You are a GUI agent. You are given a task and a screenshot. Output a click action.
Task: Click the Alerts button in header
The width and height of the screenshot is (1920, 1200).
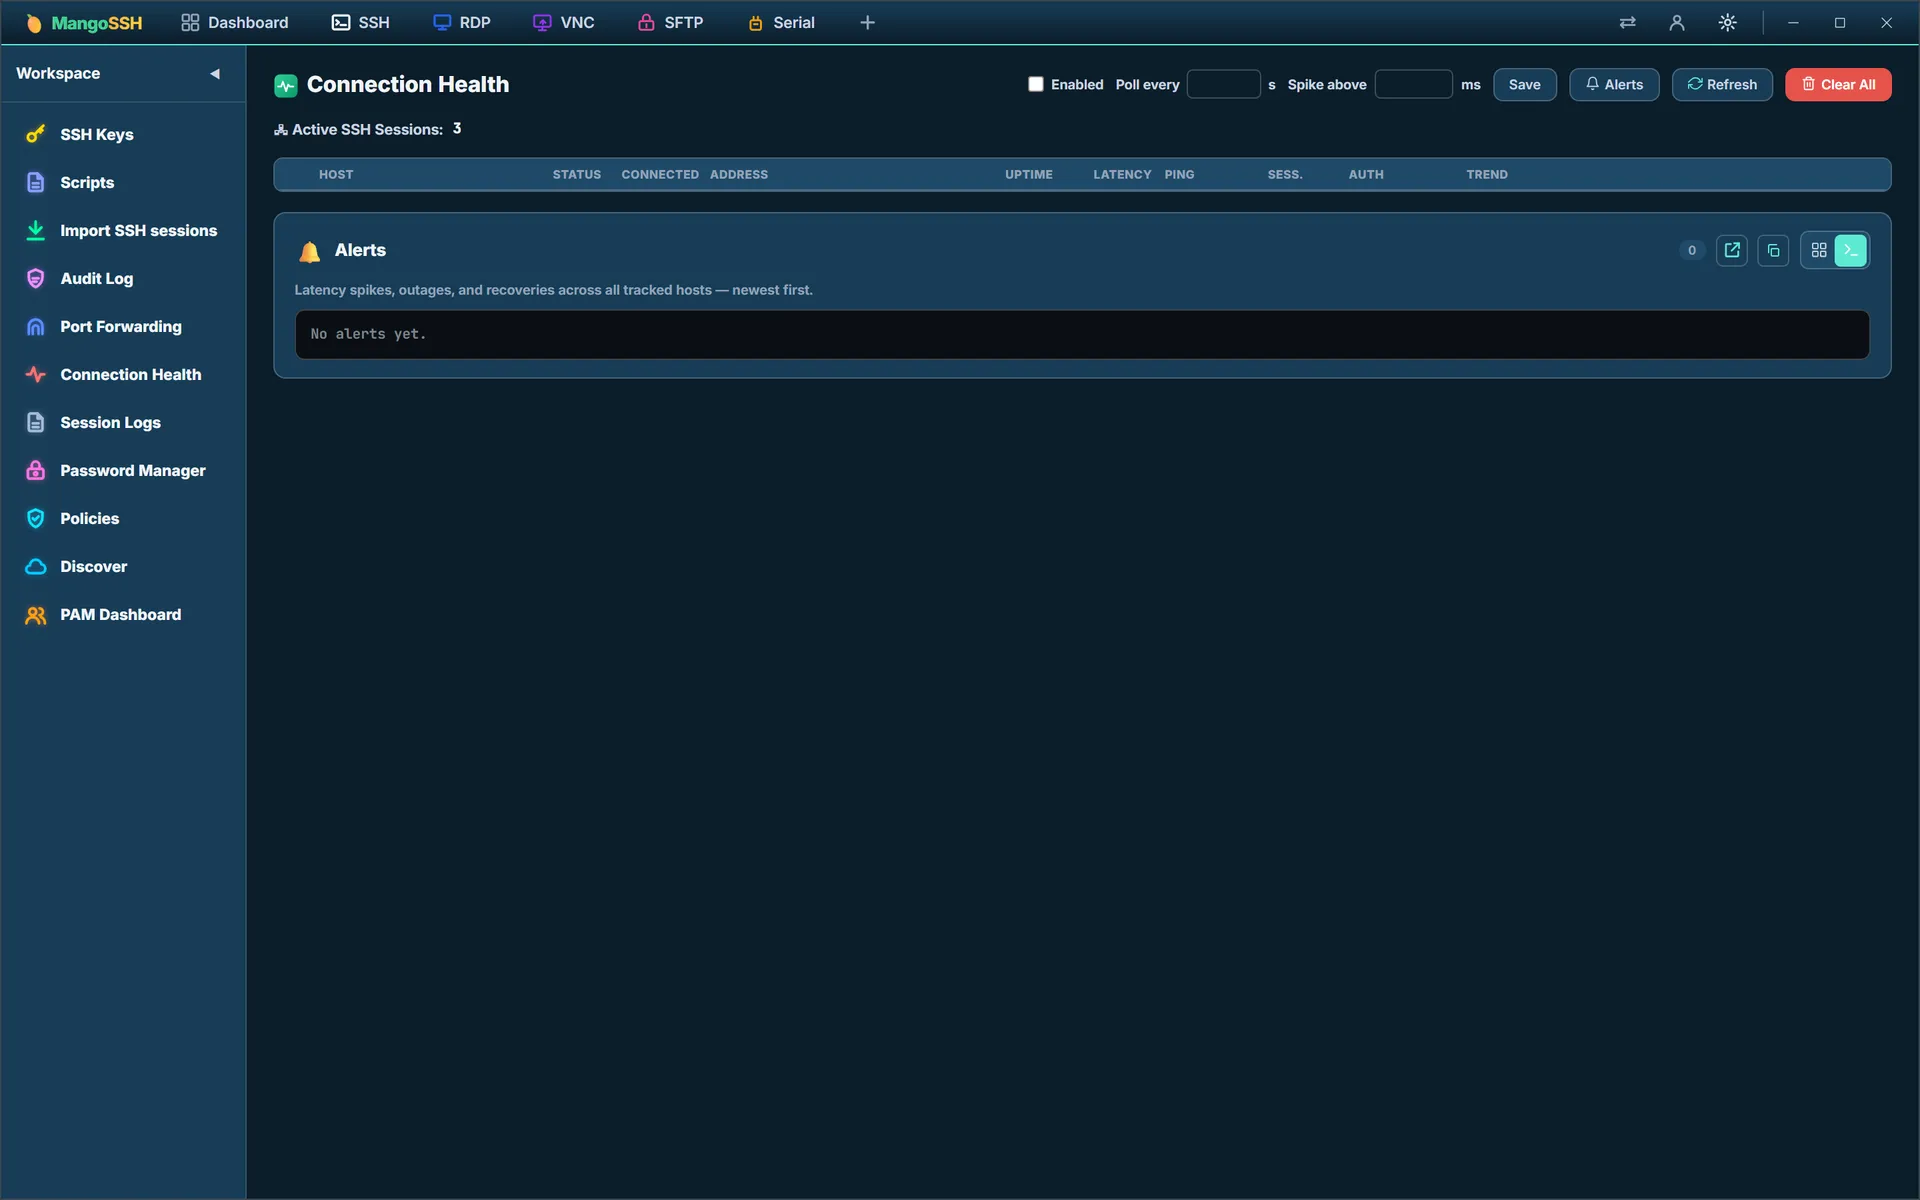click(1614, 84)
